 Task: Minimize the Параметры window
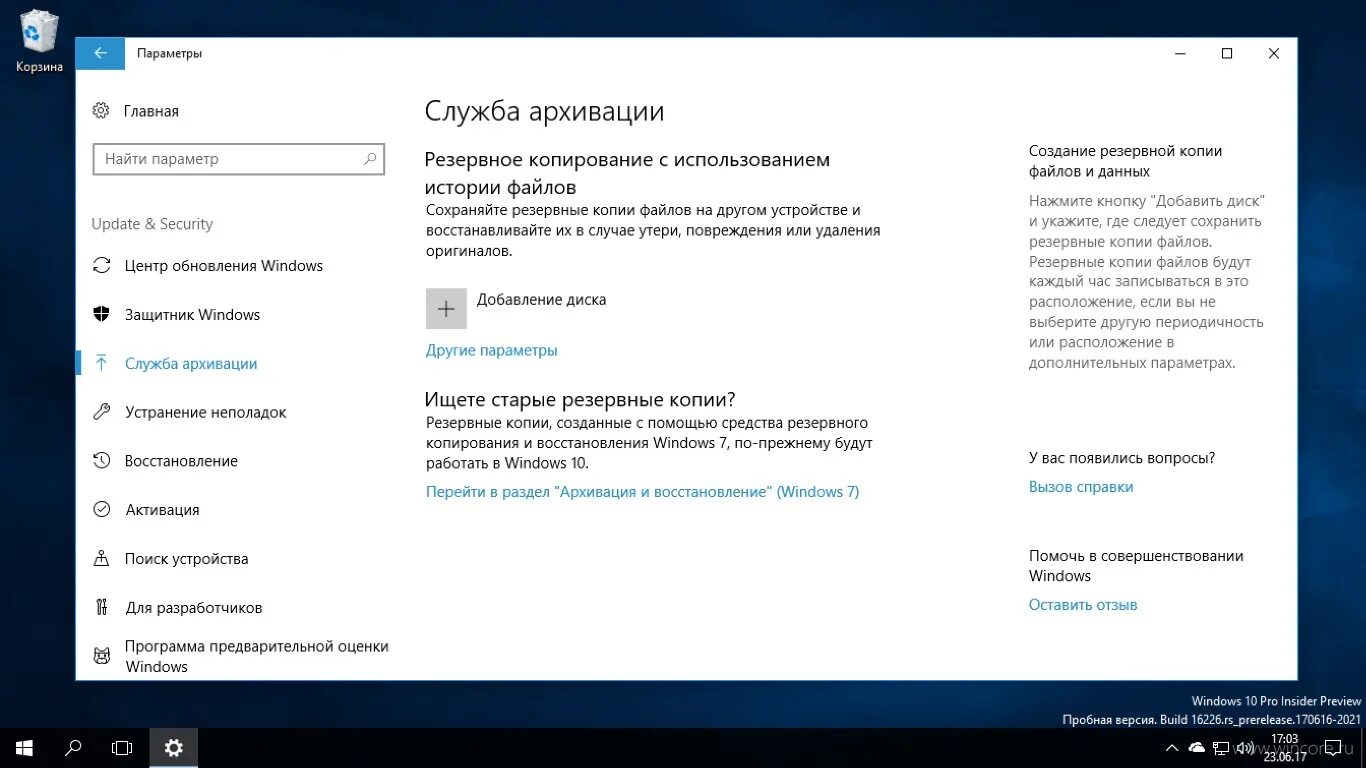[1180, 54]
